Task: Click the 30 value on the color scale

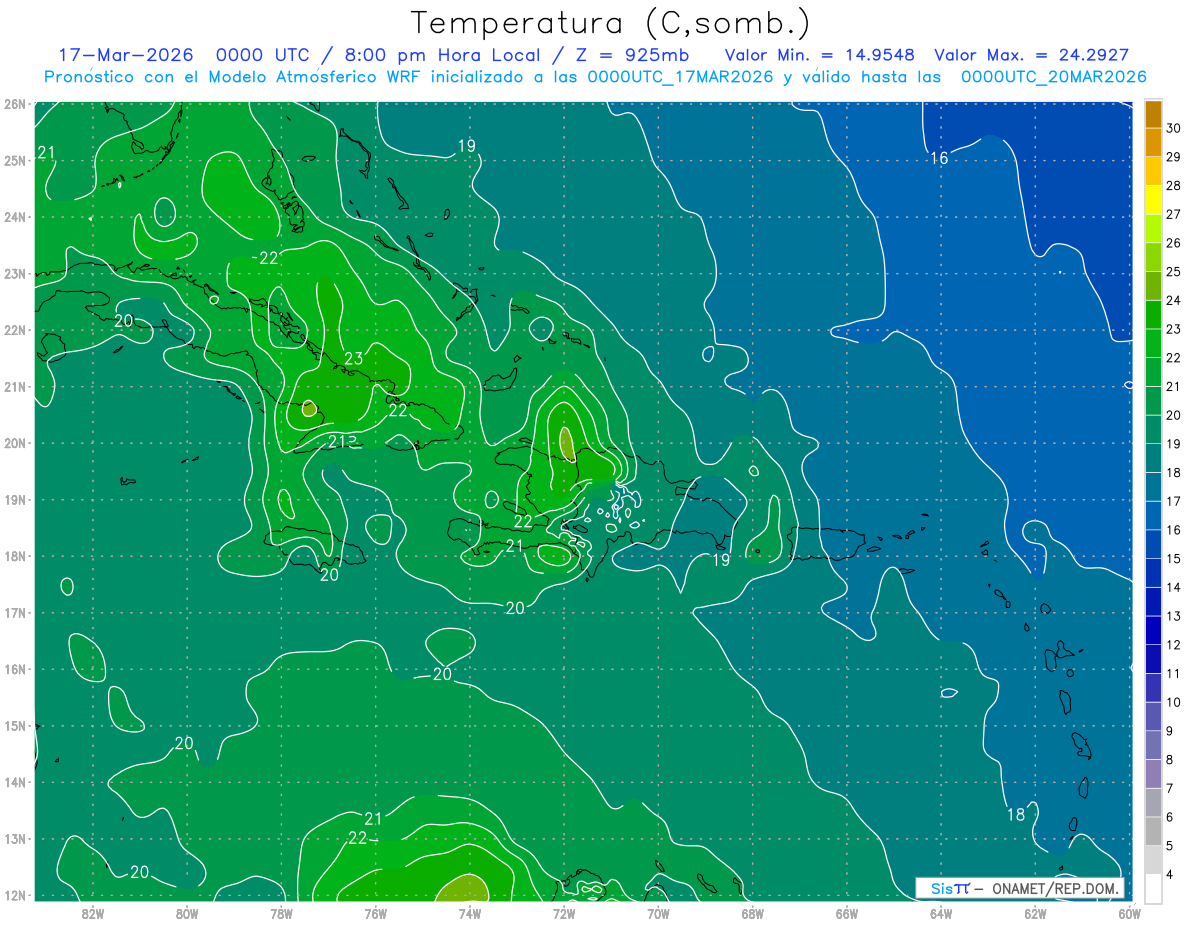Action: pos(1173,128)
